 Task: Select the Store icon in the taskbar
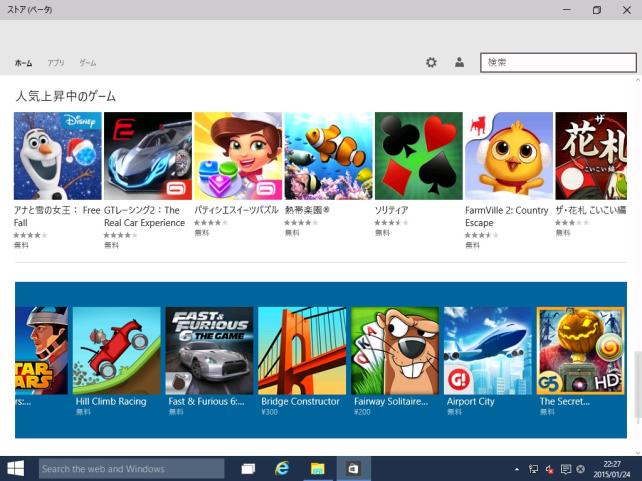coord(353,469)
